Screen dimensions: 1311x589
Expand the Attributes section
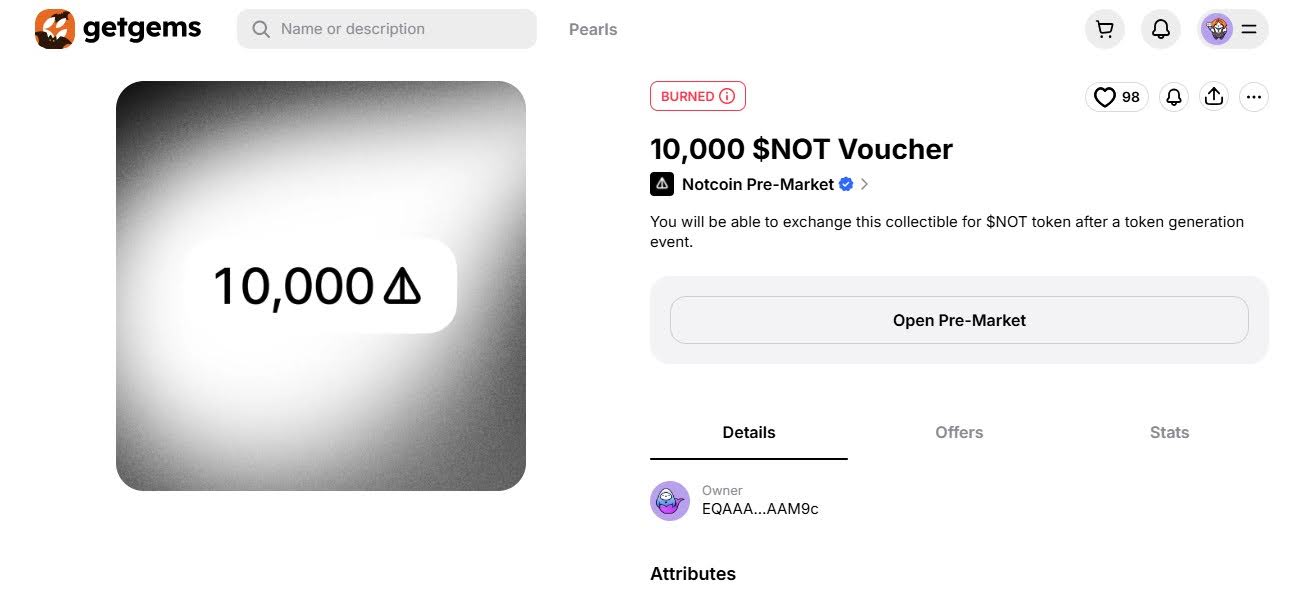point(693,573)
